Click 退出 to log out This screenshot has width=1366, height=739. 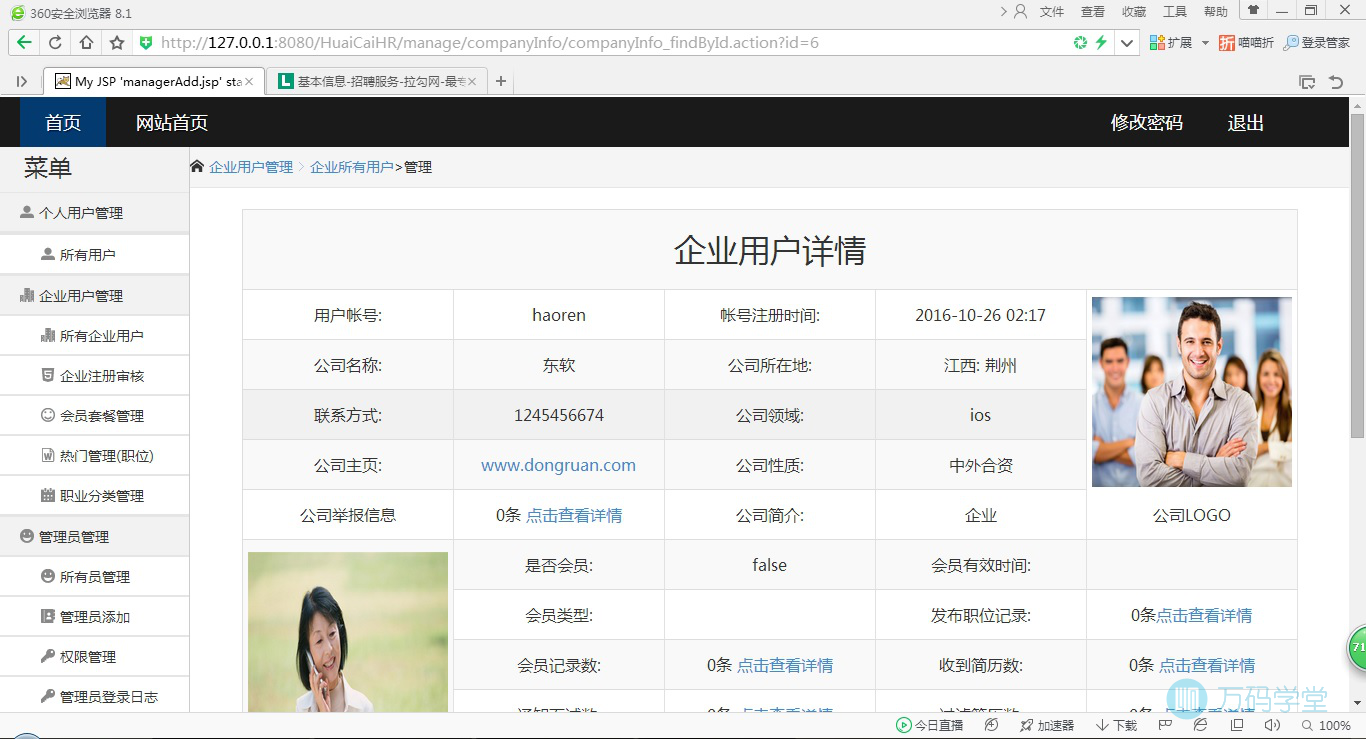(1246, 122)
